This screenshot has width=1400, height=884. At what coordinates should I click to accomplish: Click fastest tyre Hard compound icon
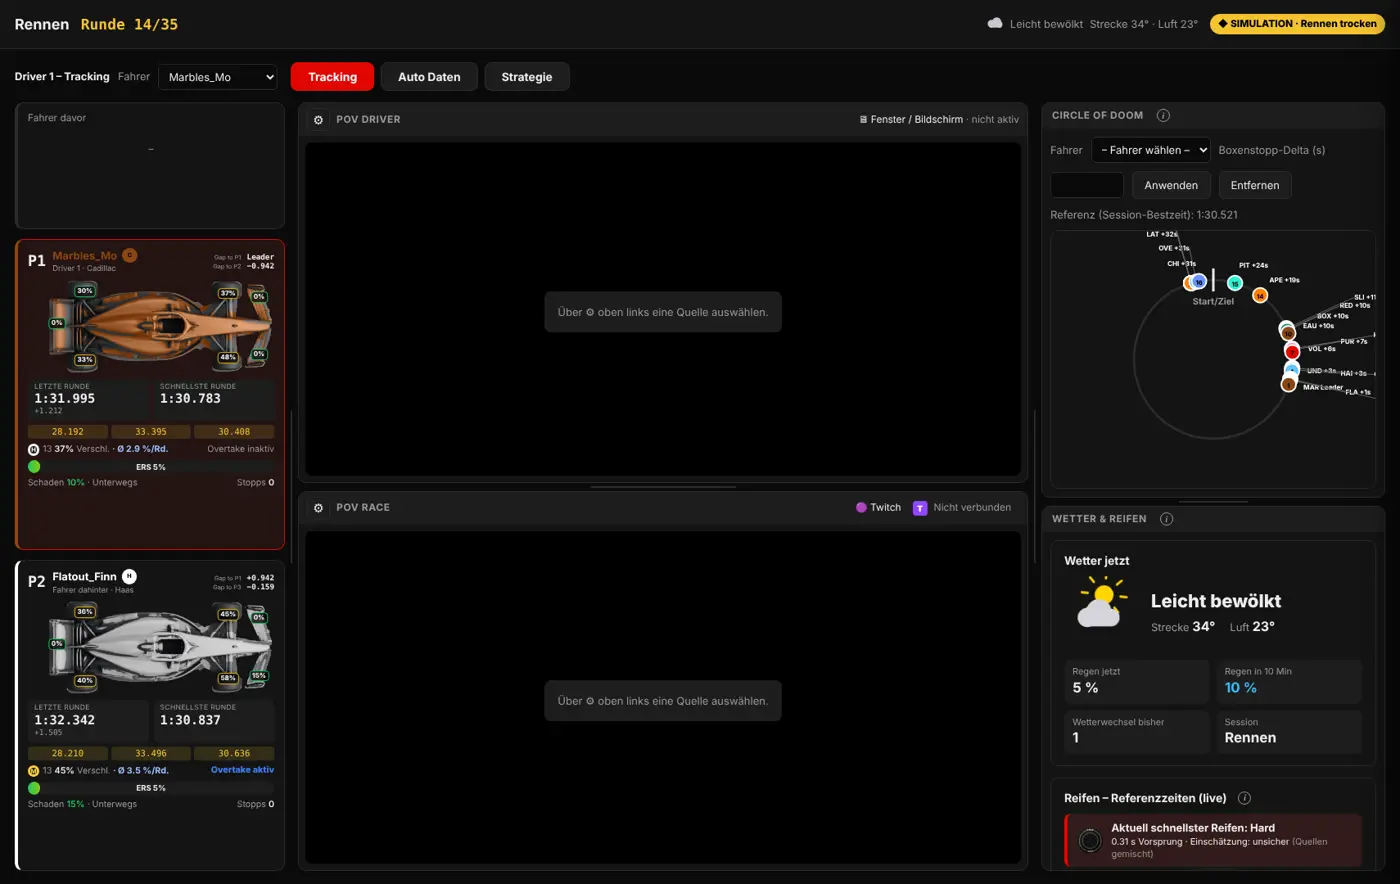(x=1089, y=841)
